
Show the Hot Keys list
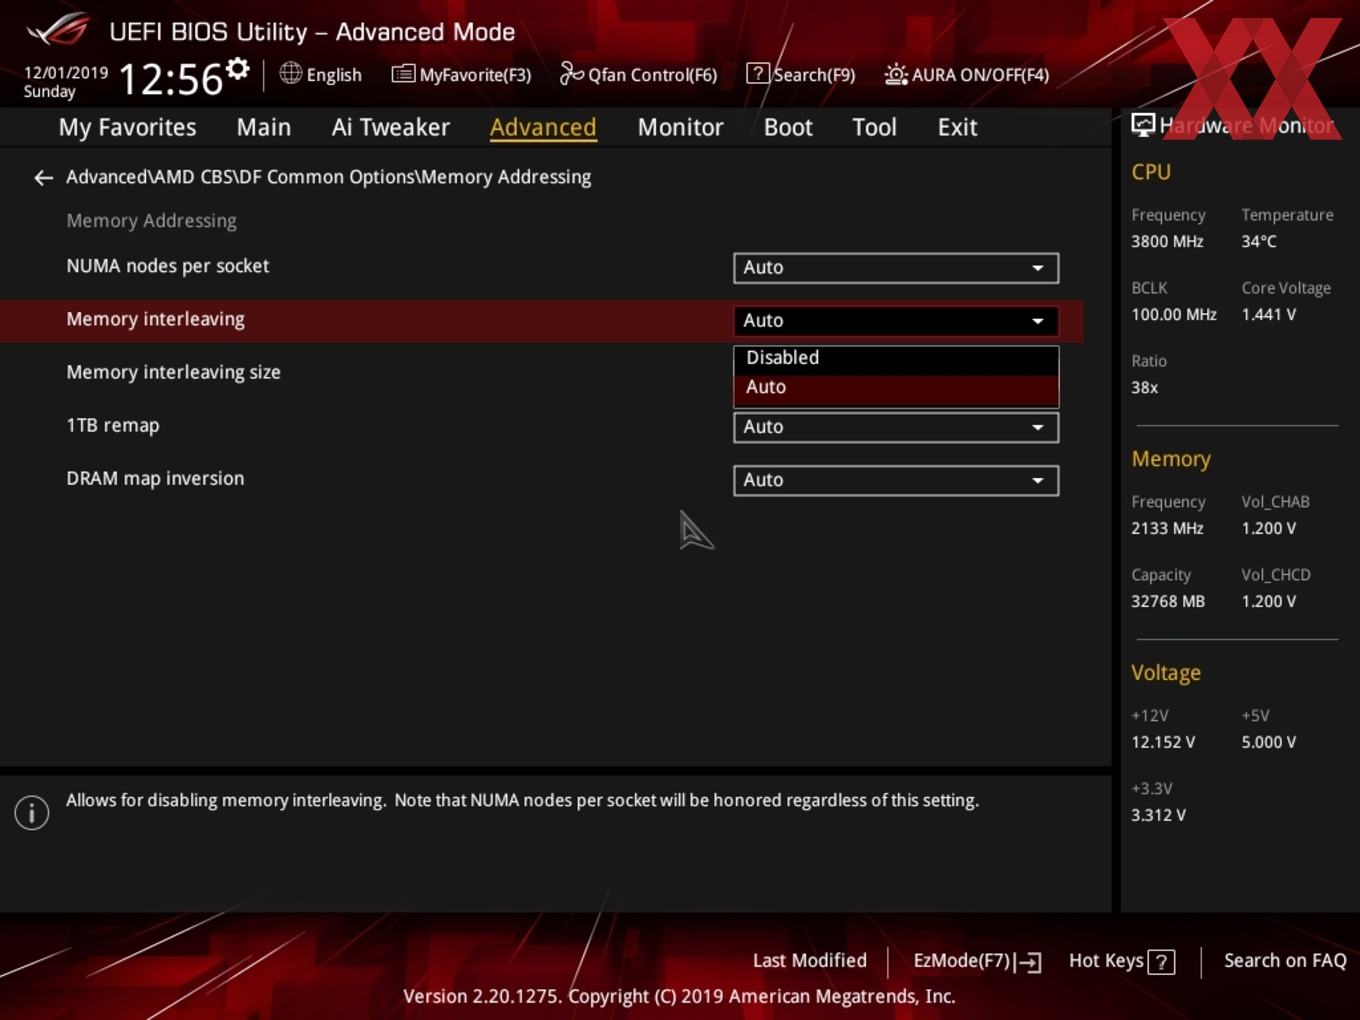[x=1122, y=961]
